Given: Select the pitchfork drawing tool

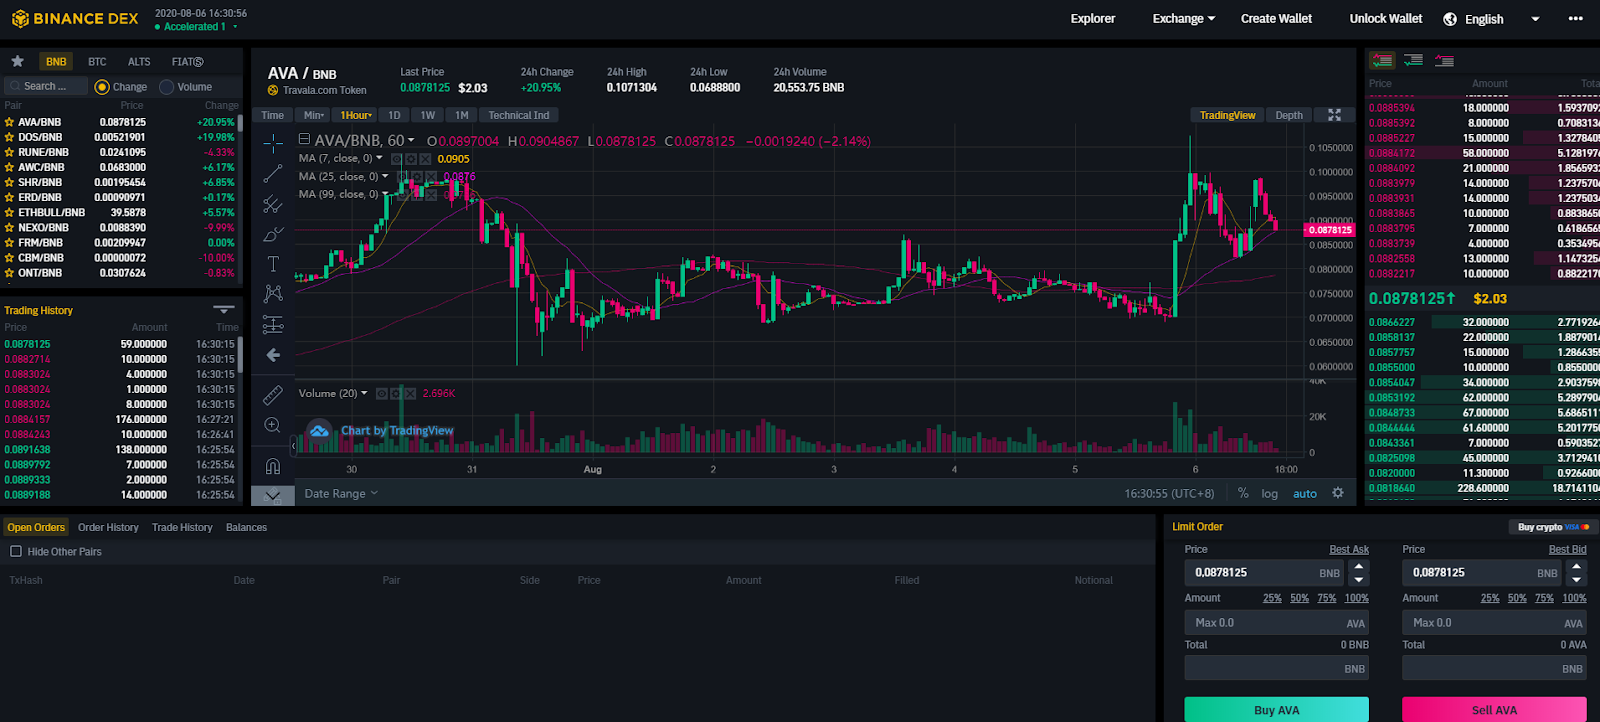Looking at the screenshot, I should [x=272, y=204].
